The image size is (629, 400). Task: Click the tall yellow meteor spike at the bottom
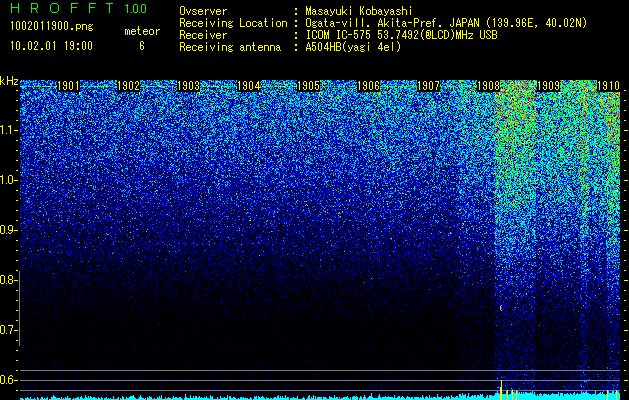(501, 389)
